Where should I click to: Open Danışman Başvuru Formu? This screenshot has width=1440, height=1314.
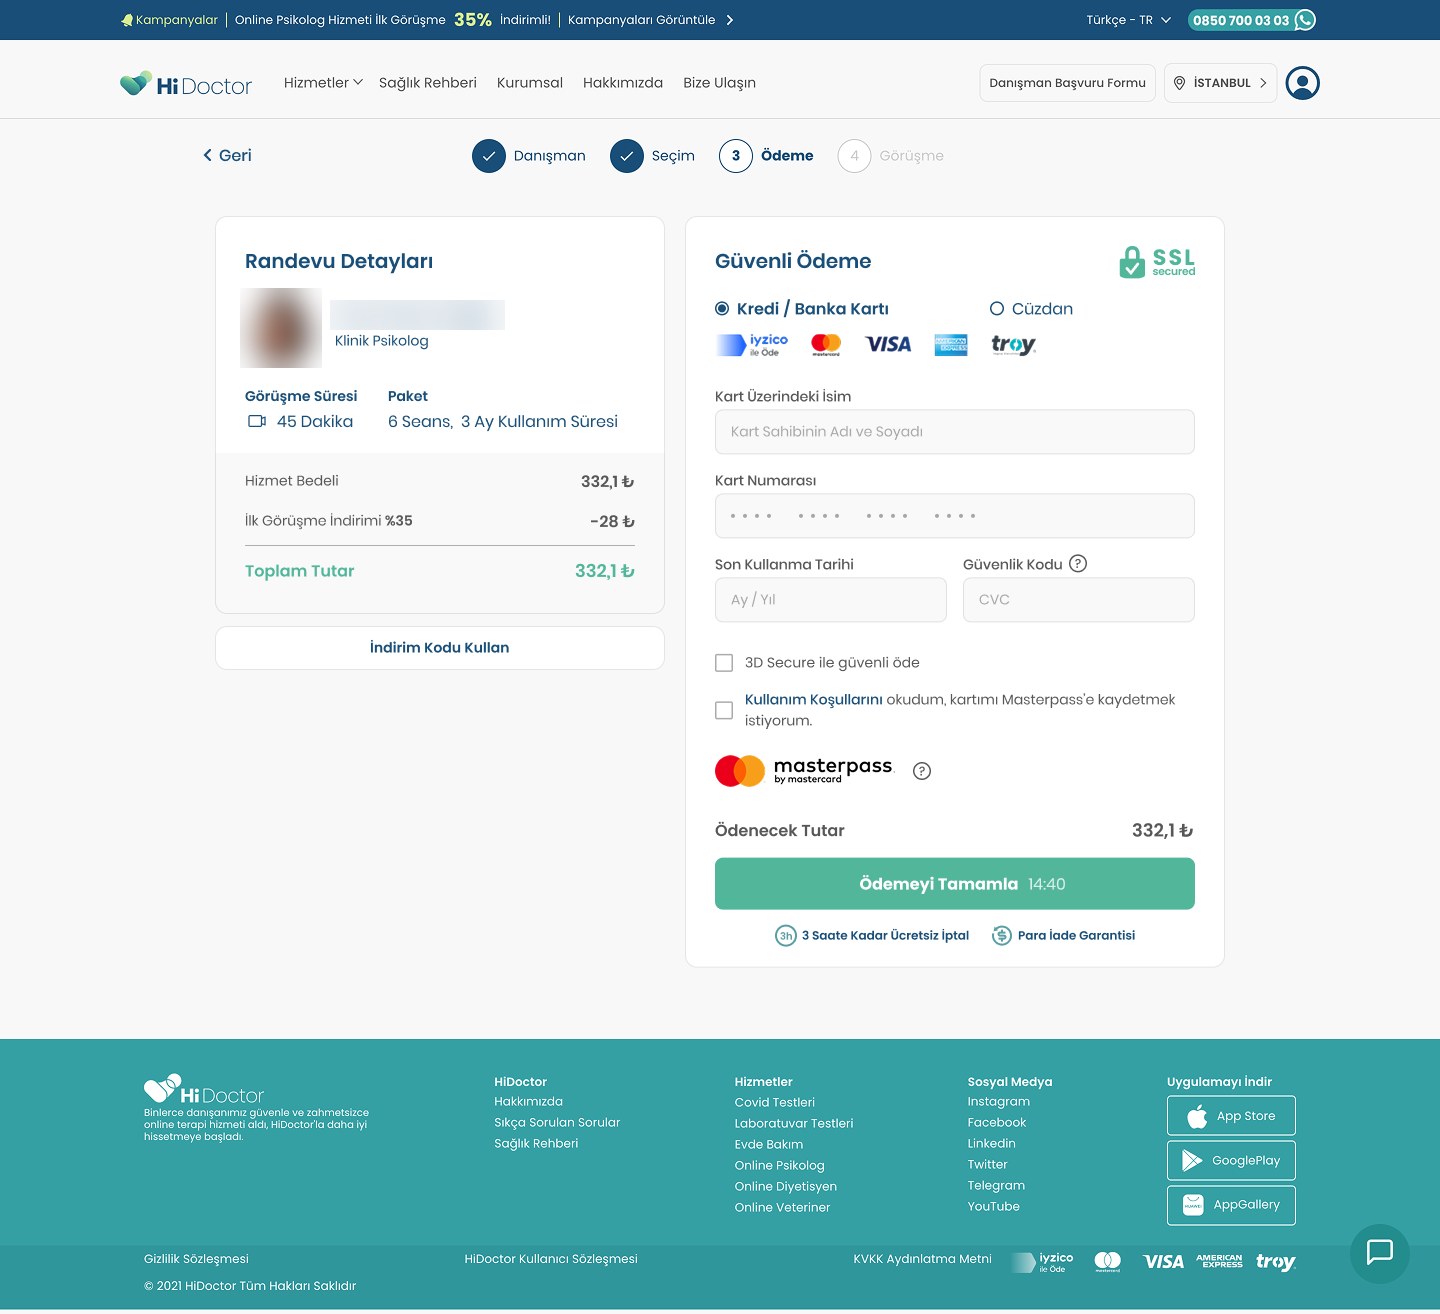click(1067, 83)
